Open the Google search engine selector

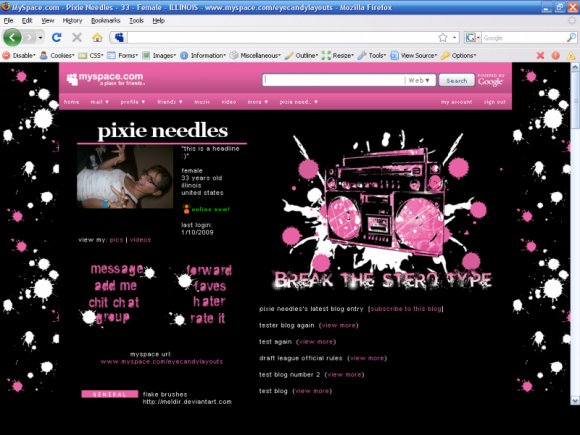coord(472,37)
